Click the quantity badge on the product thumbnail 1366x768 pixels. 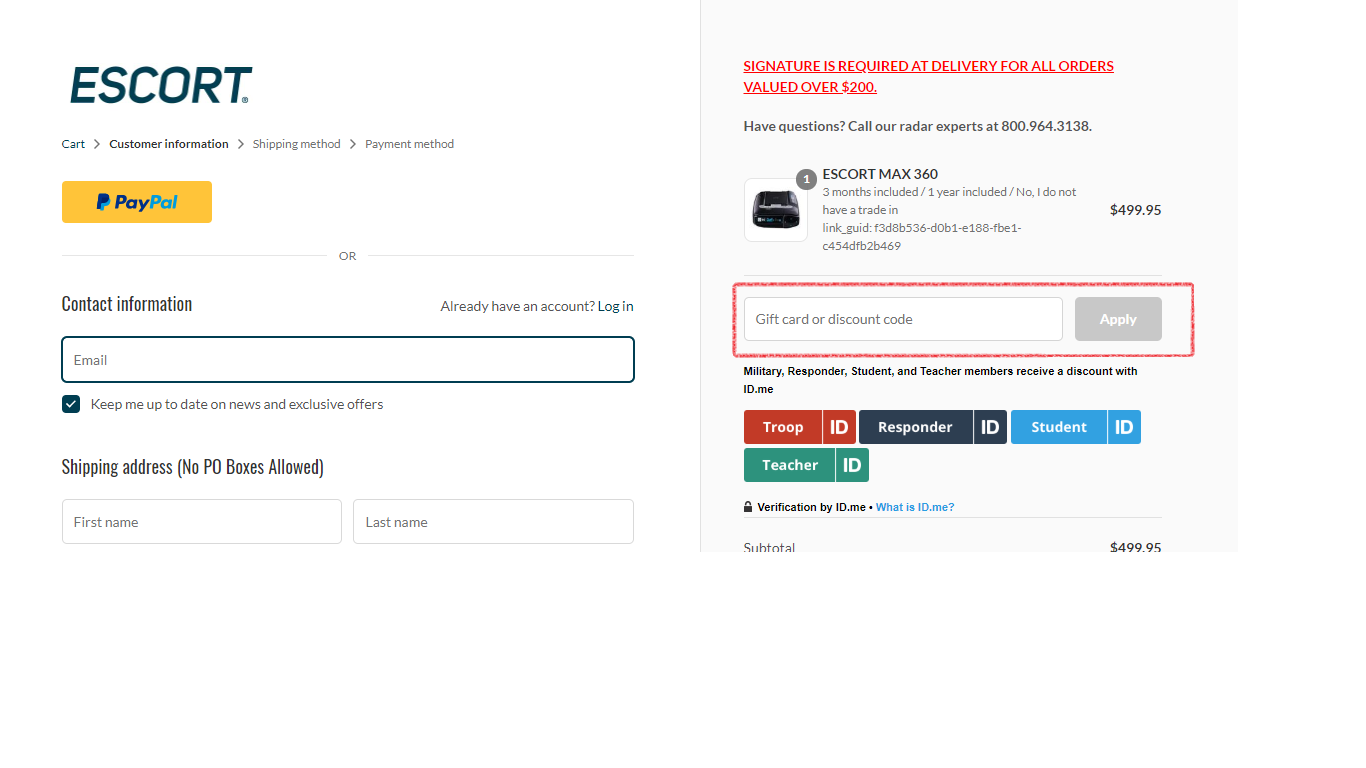point(806,179)
